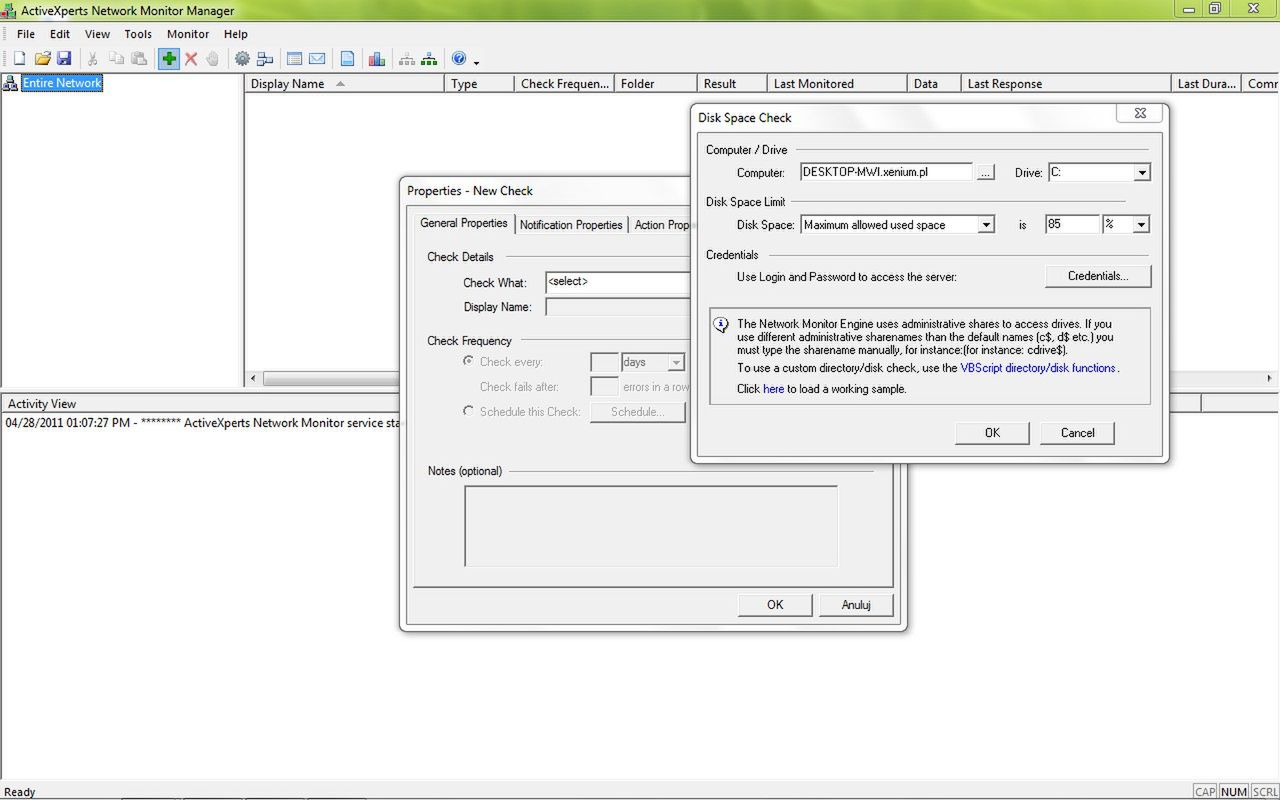Screen dimensions: 1280x800
Task: Click the blue document report icon
Action: (347, 59)
